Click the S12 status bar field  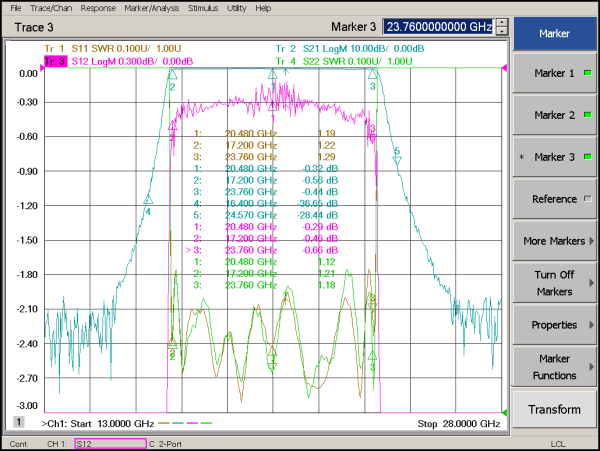(x=108, y=443)
